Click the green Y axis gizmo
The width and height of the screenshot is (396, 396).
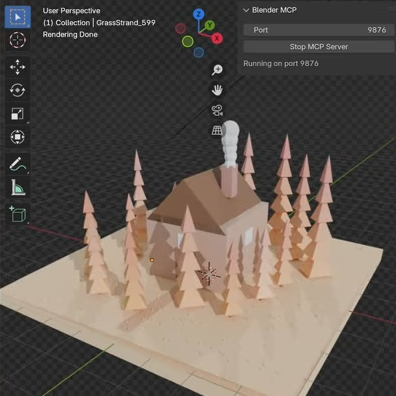(210, 25)
